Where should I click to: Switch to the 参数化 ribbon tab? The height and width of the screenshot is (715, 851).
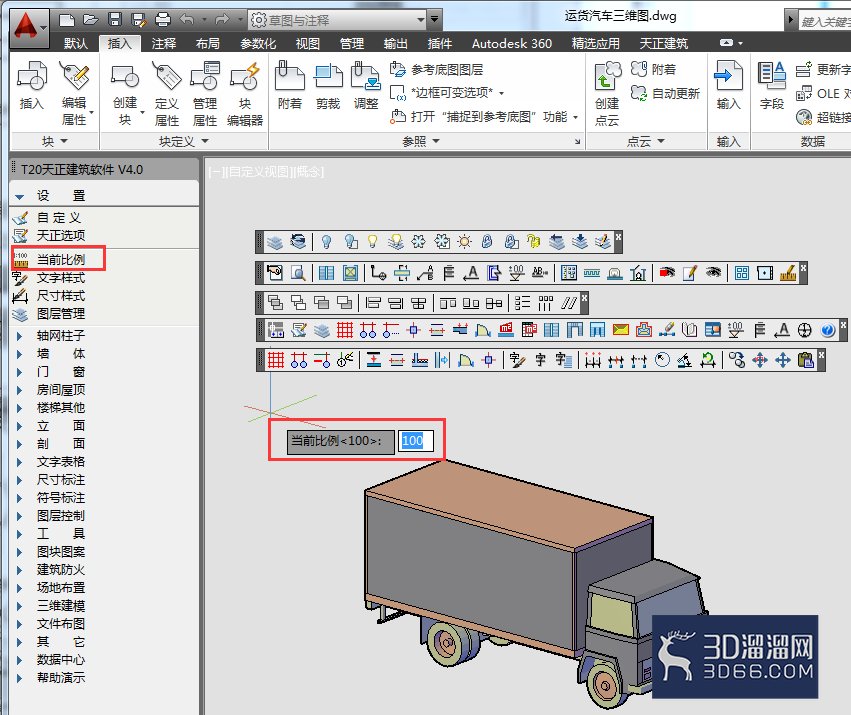coord(258,43)
